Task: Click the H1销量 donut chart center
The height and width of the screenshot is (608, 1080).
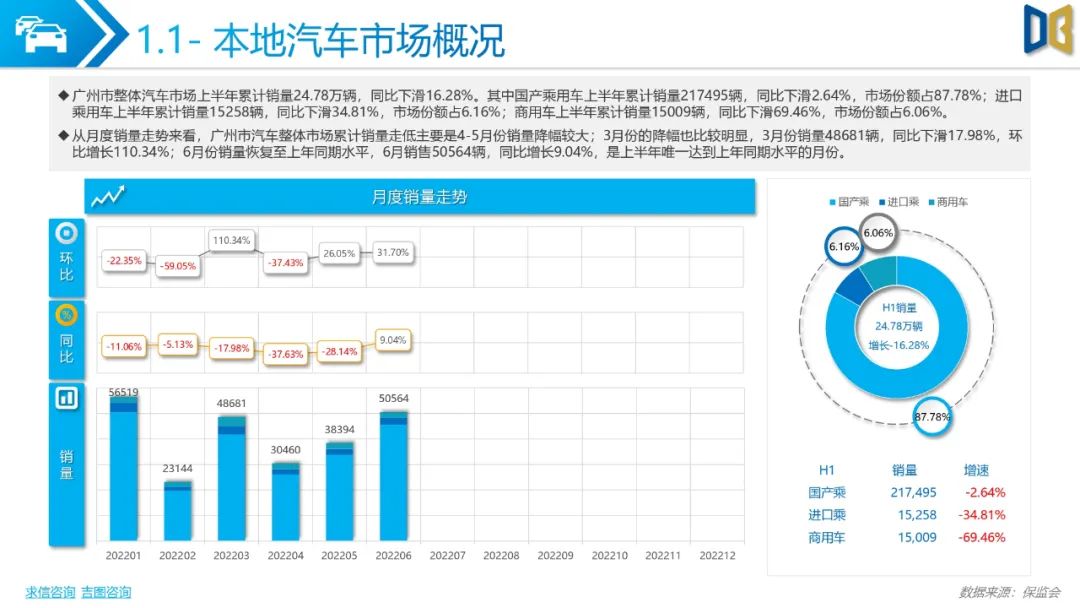Action: tap(898, 326)
